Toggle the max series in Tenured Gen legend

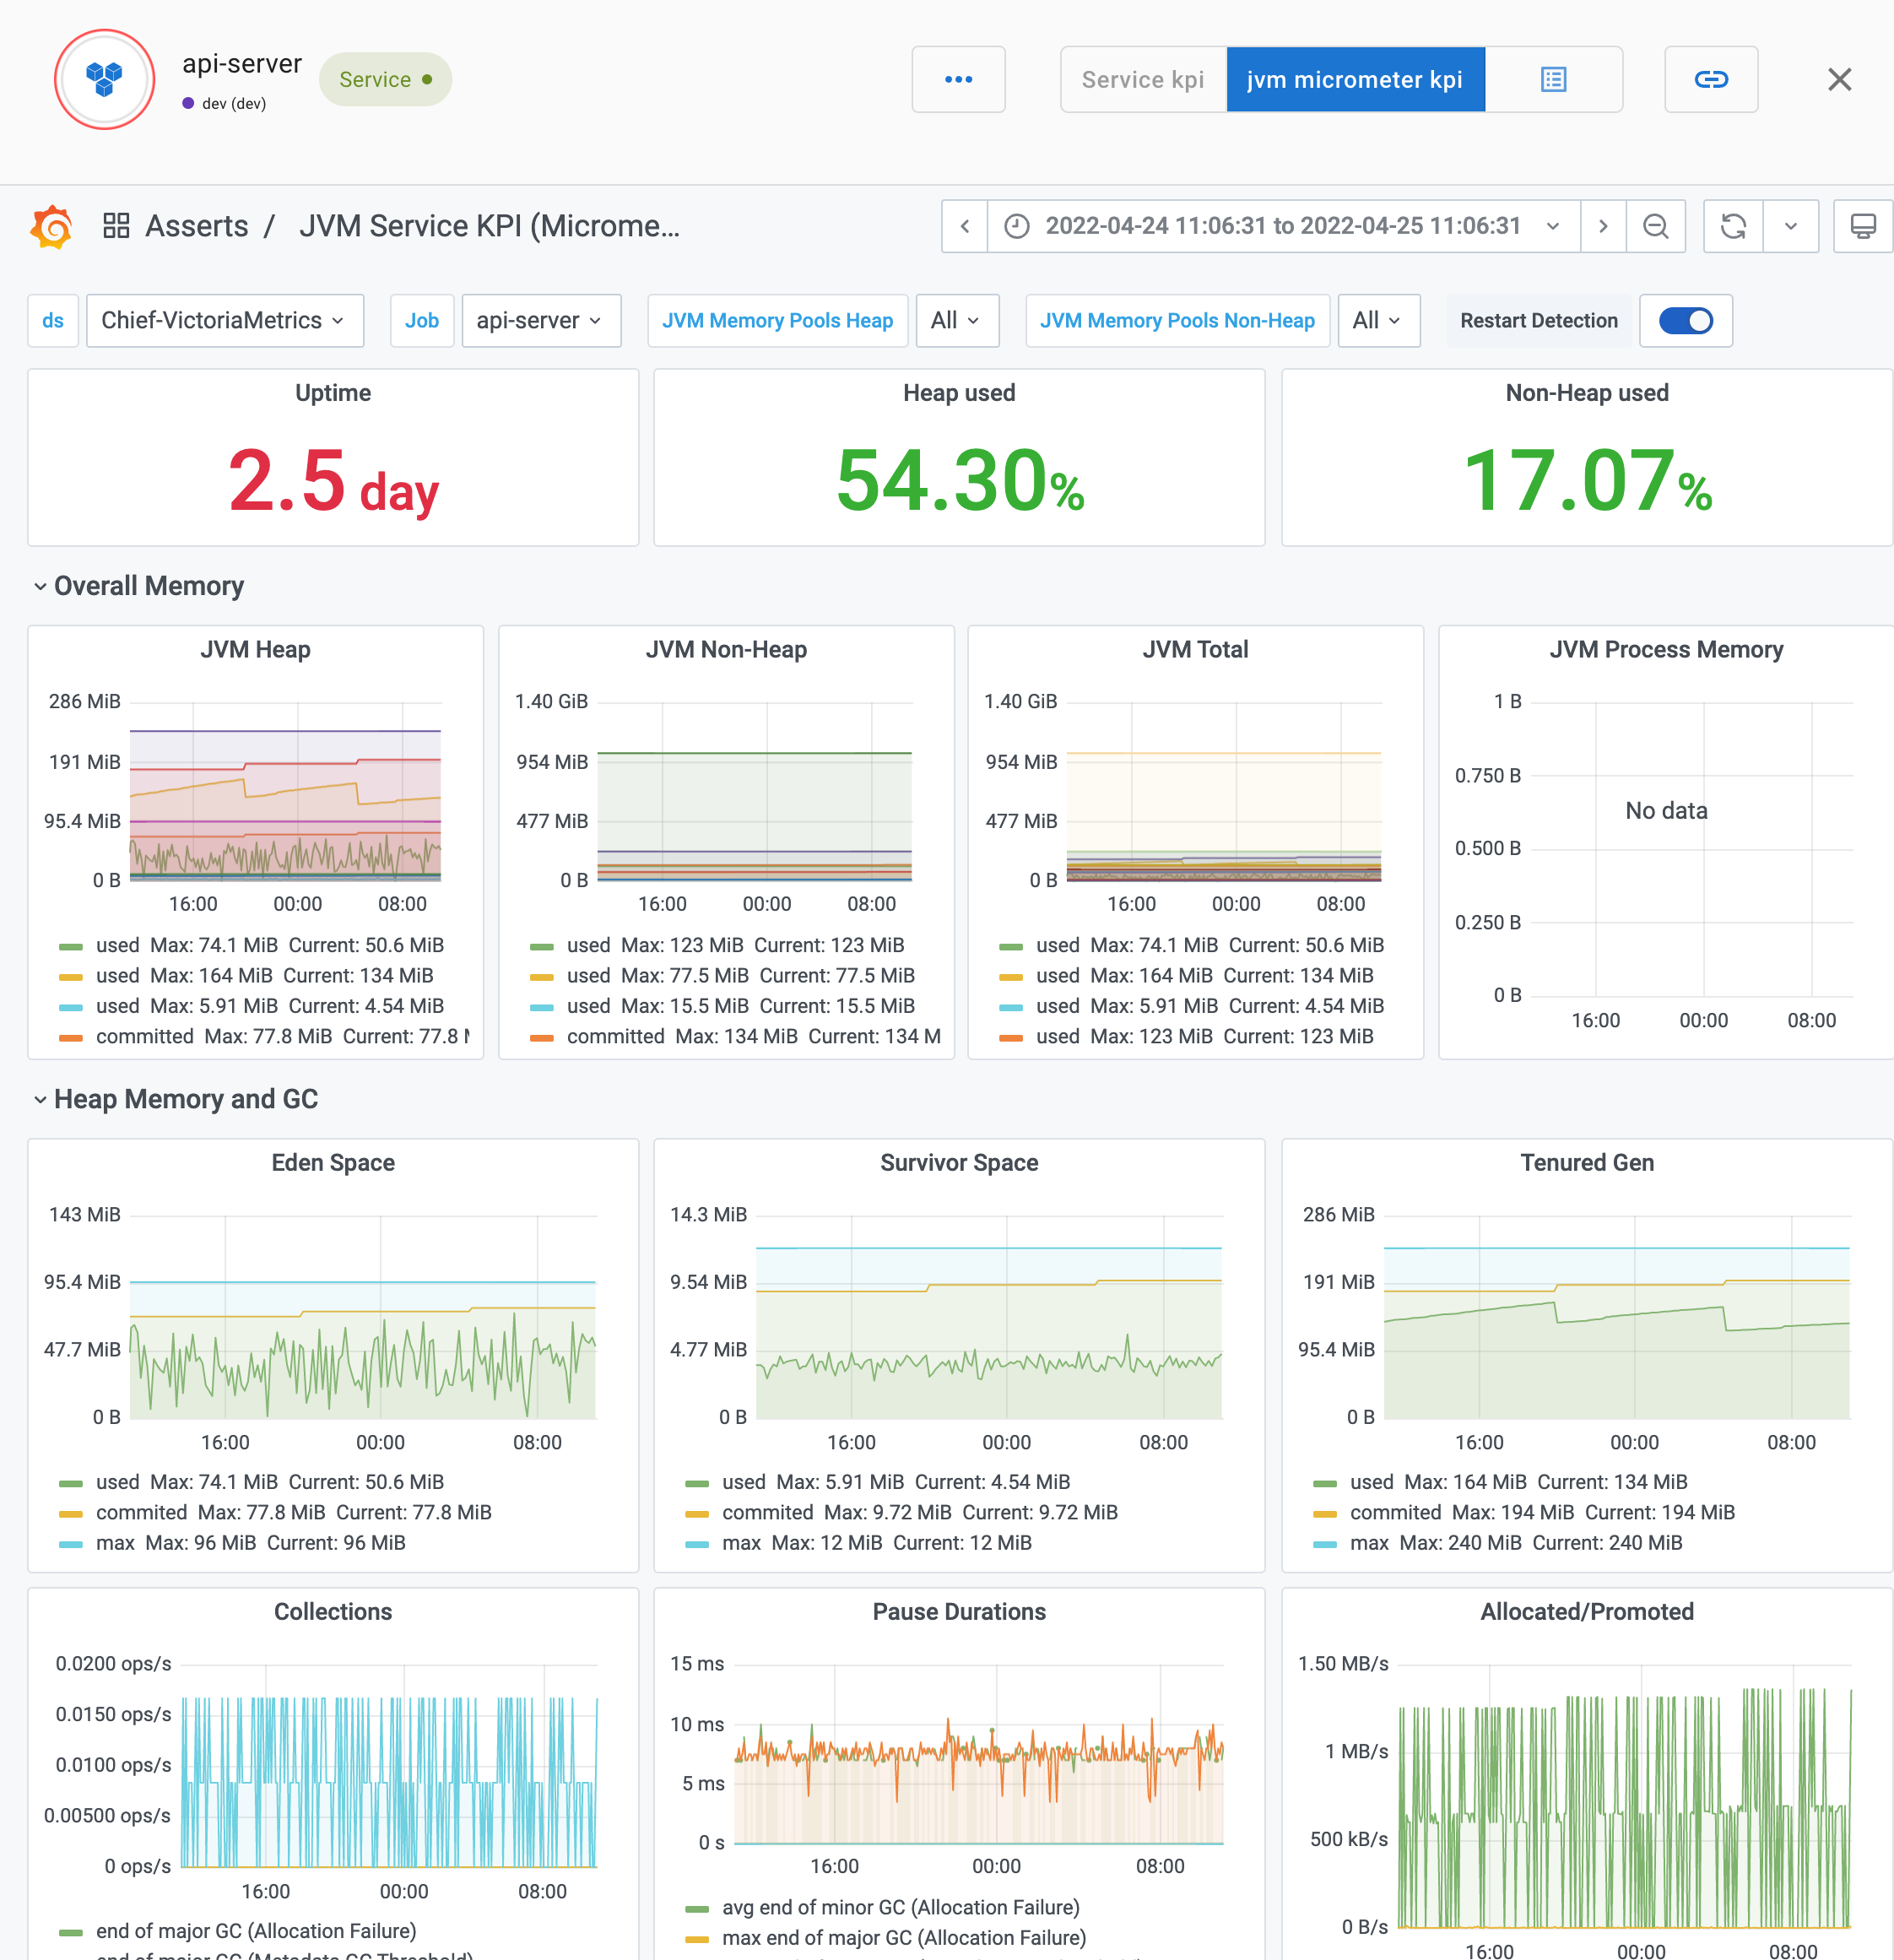point(1370,1543)
